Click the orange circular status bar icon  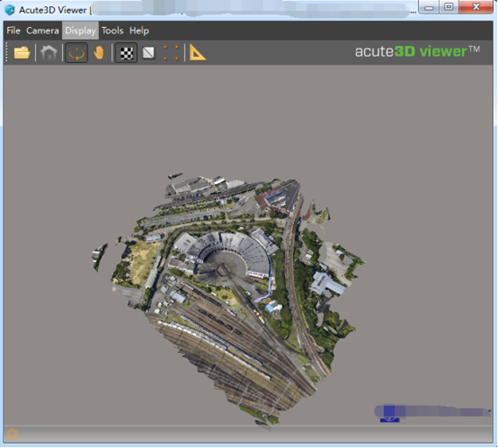click(12, 434)
